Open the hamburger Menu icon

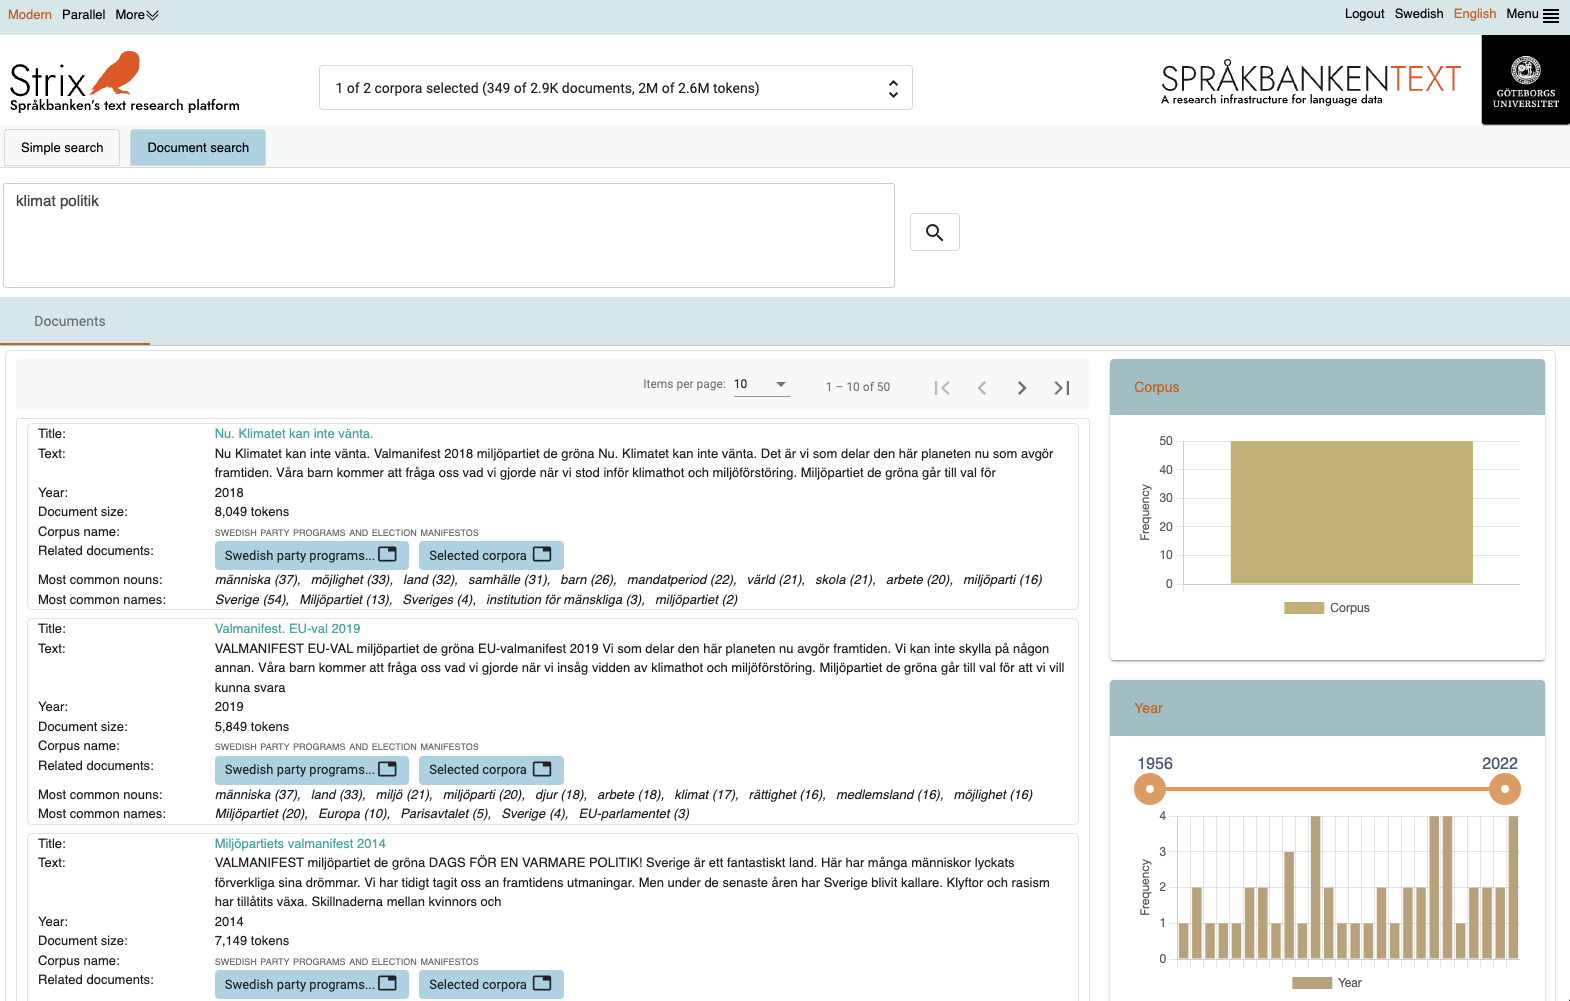(1551, 15)
